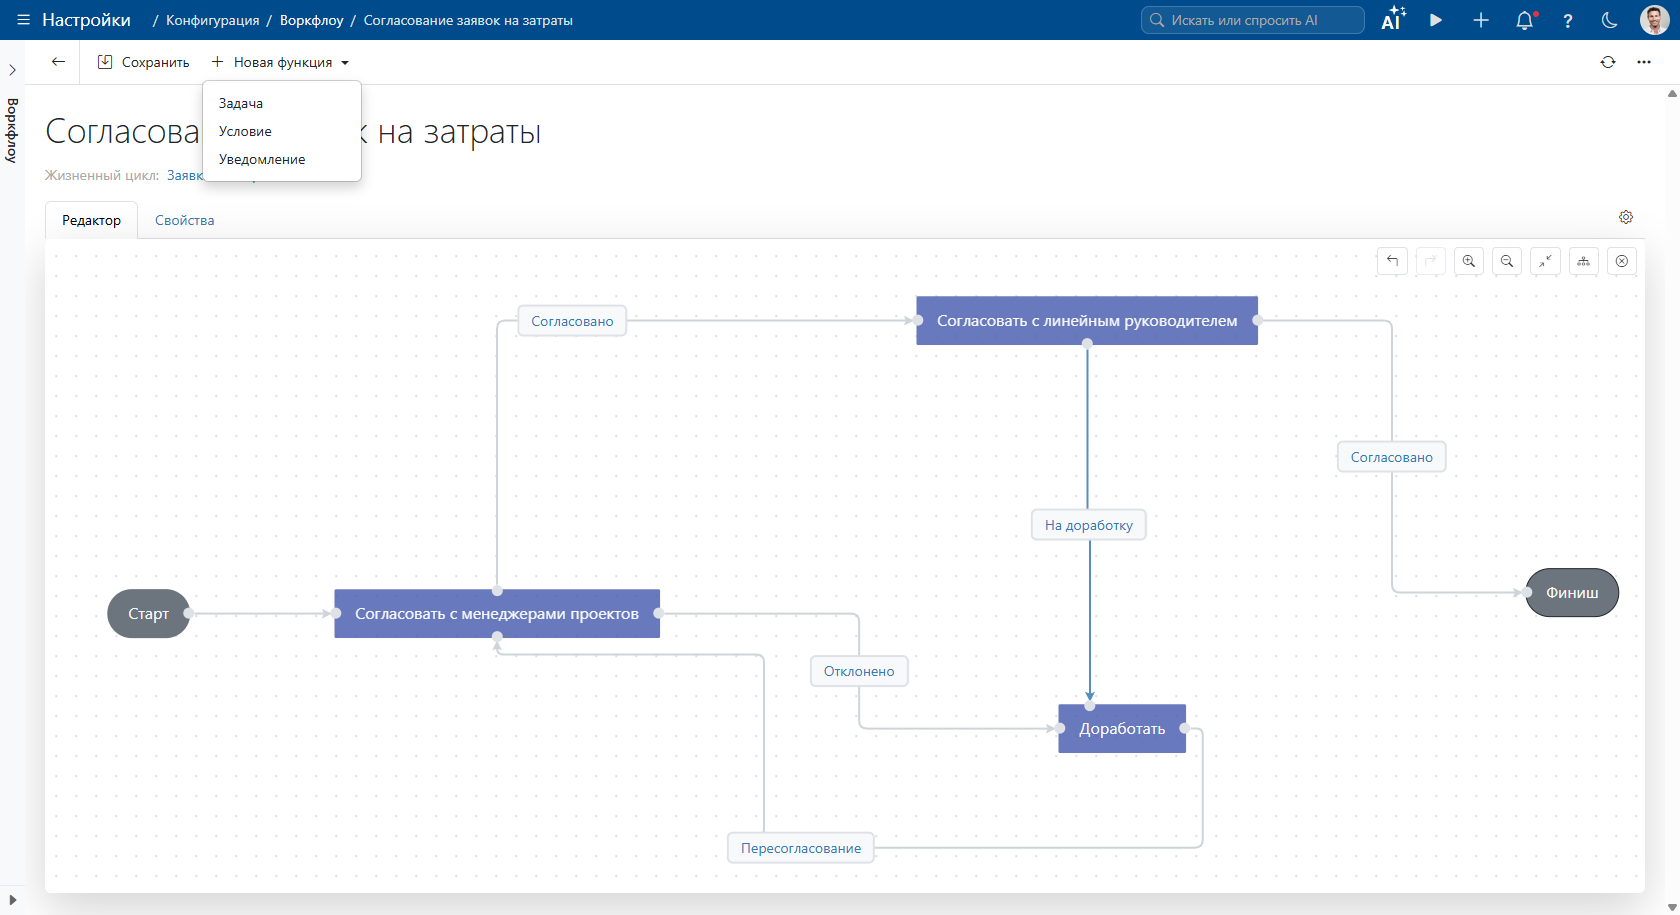
Task: Click the undo arrow in canvas toolbar
Action: 1392,261
